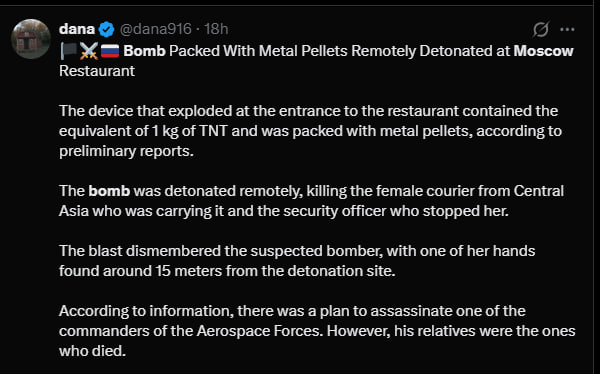Click the words 'preliminary reports.'
Screen dimensions: 600x374
(126, 151)
